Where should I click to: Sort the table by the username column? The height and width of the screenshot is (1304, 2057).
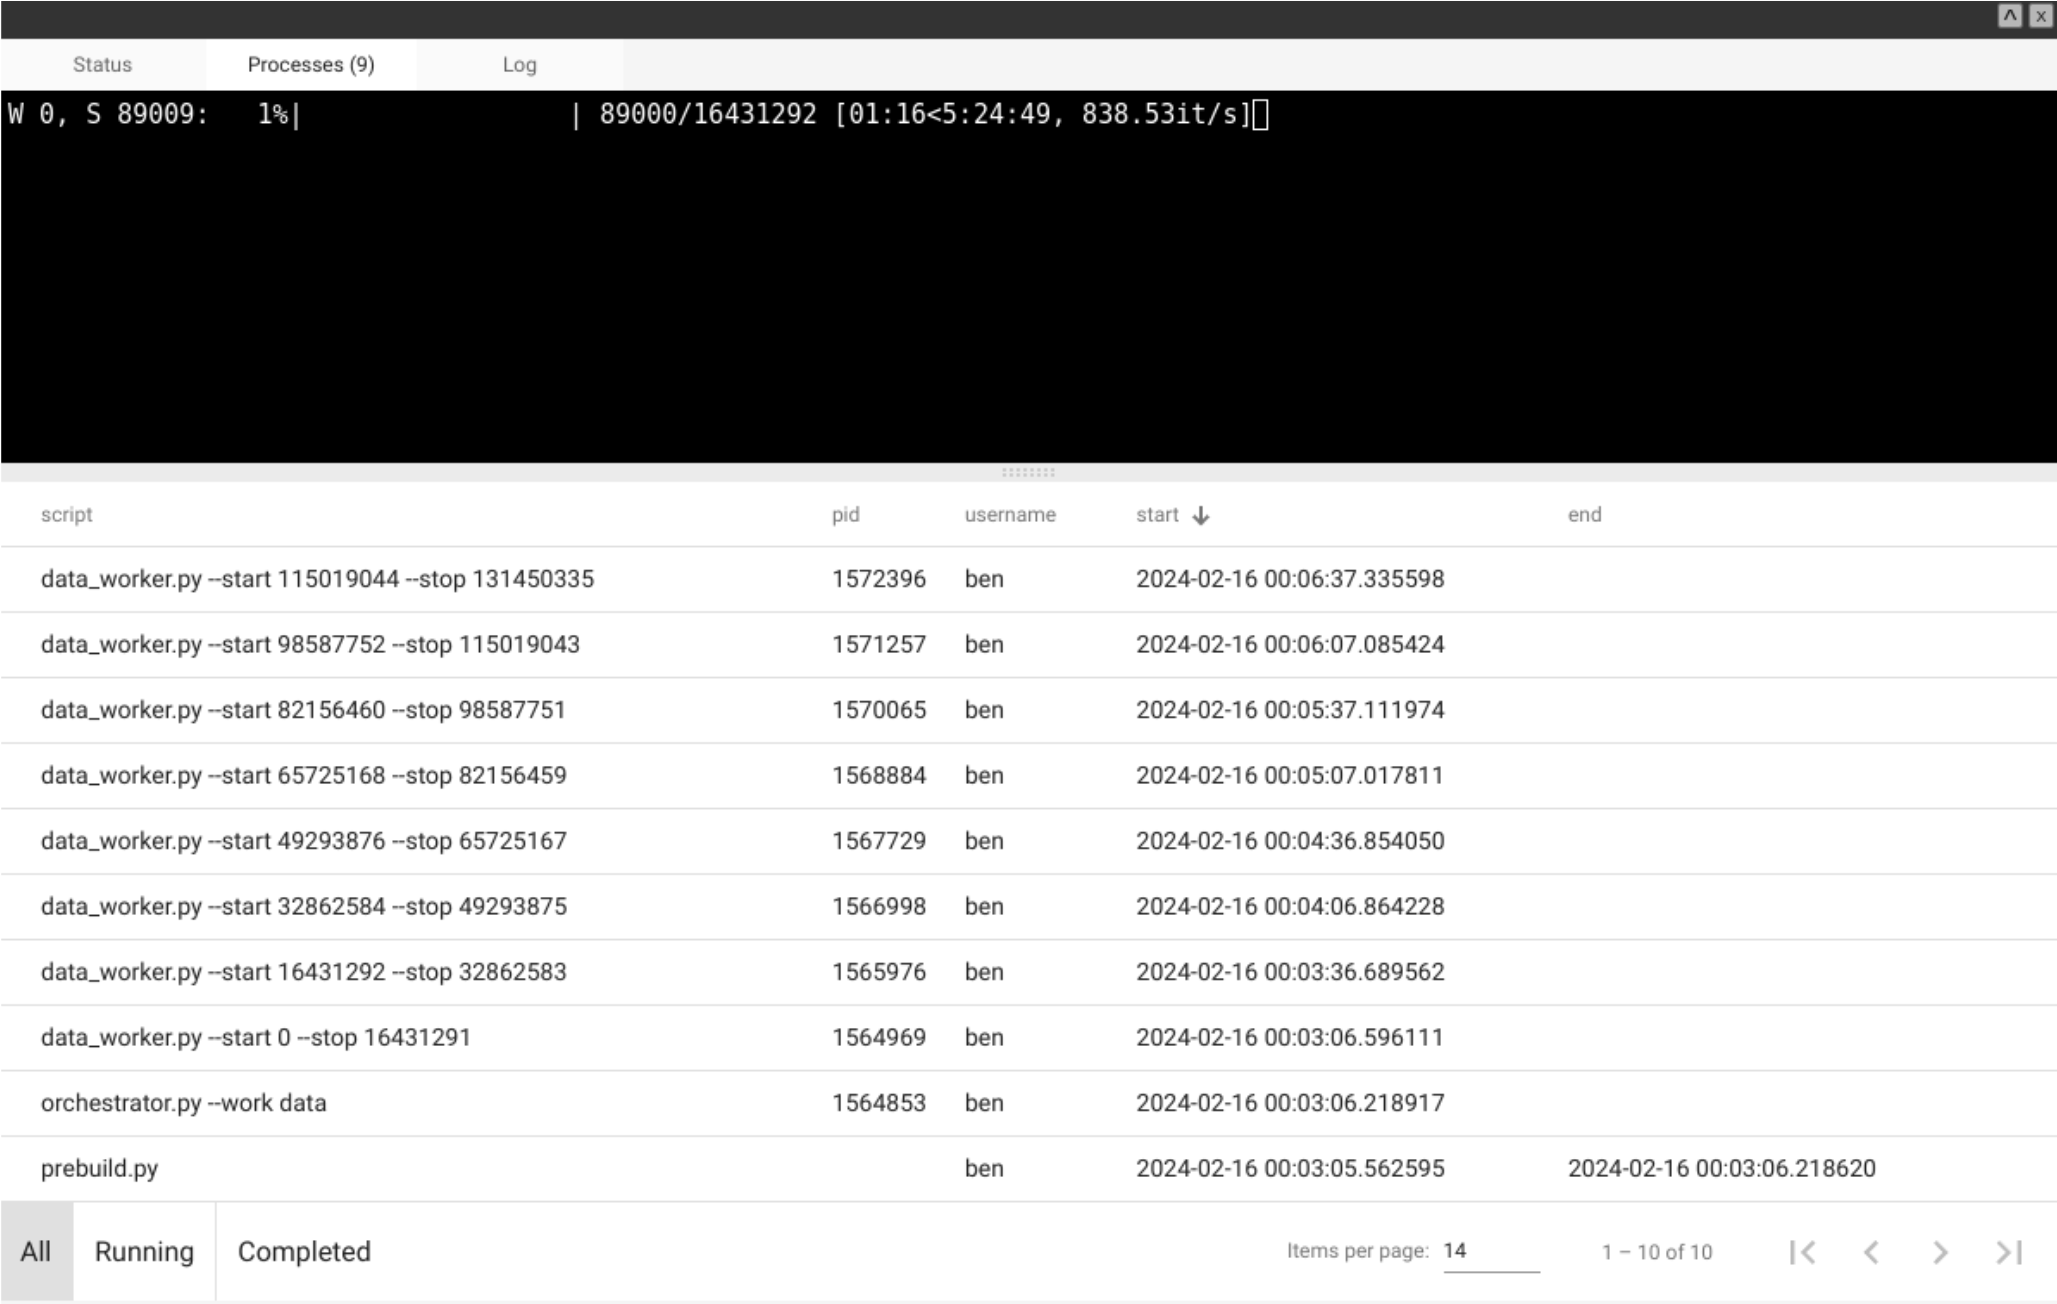tap(1010, 515)
